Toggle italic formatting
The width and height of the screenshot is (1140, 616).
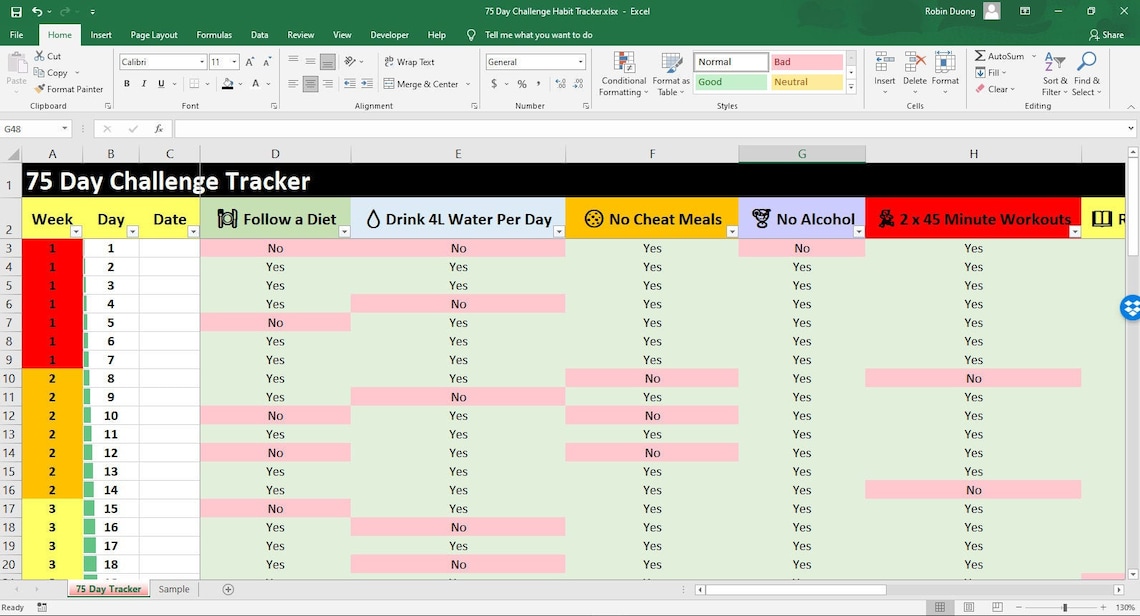click(144, 84)
